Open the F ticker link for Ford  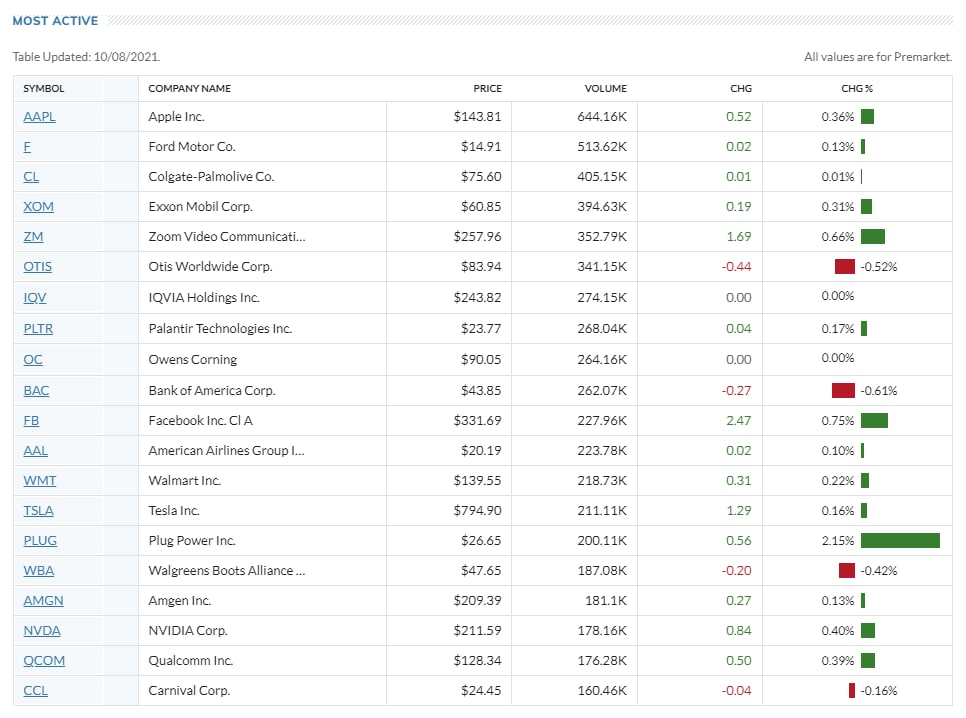[x=27, y=147]
